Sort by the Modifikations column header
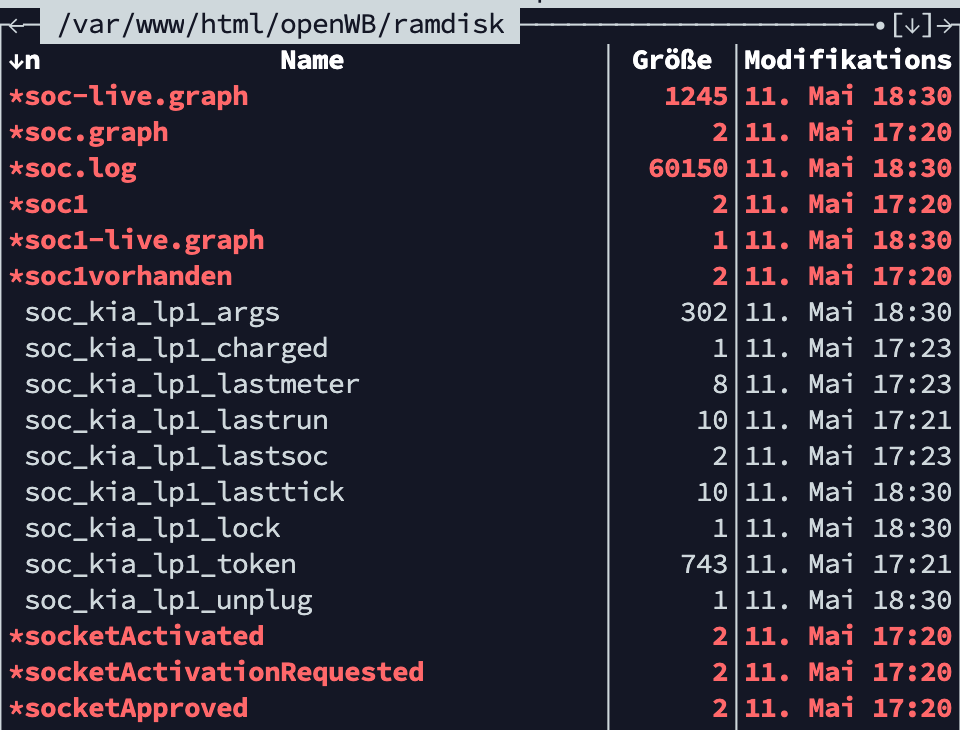Viewport: 960px width, 730px height. point(848,61)
